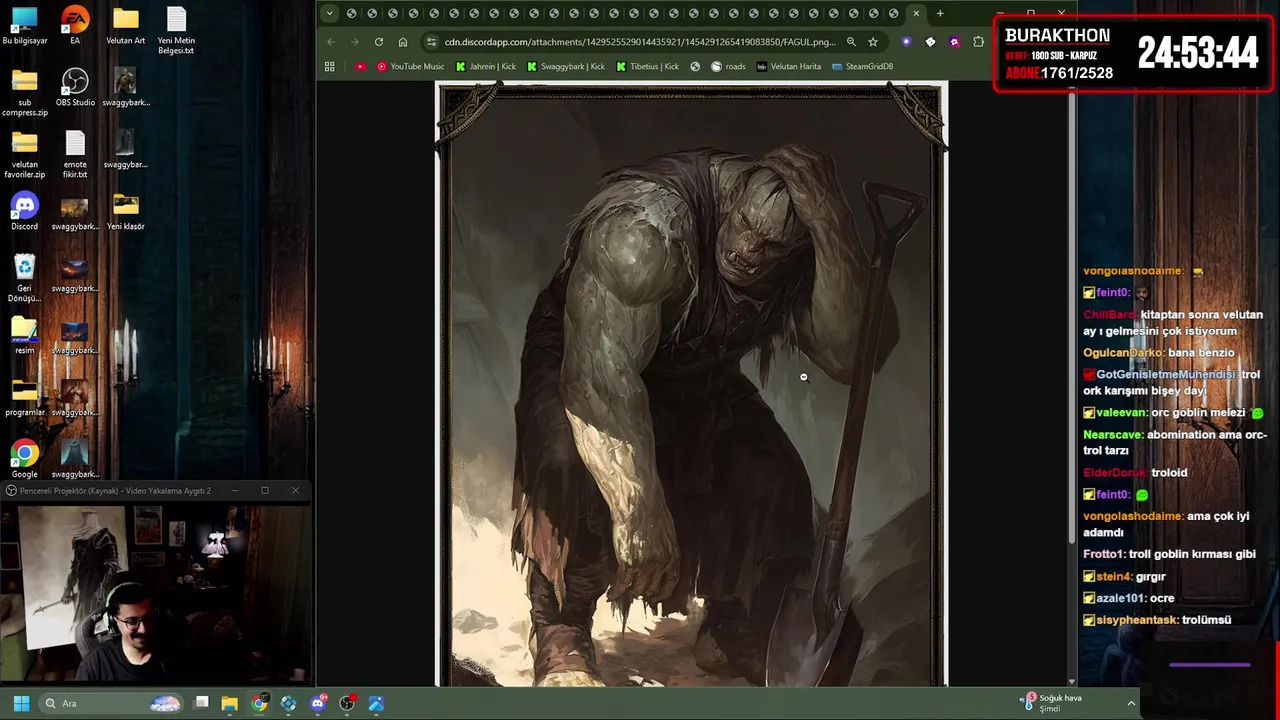Click the discordapp URL address bar
Image resolution: width=1280 pixels, height=720 pixels.
pos(640,42)
